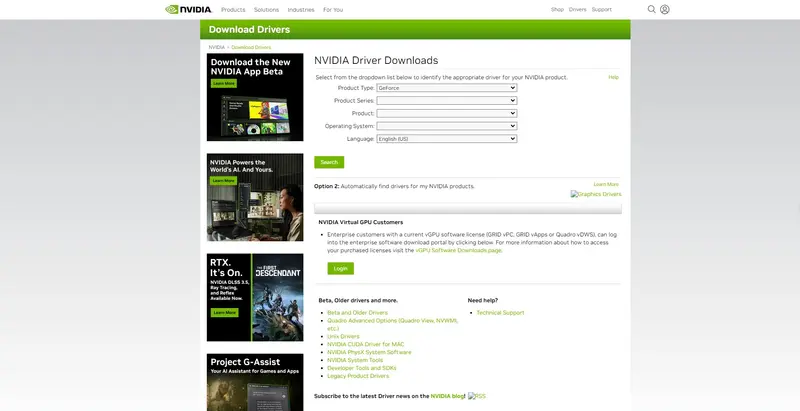
Task: Open the Products menu in navbar
Action: click(233, 9)
